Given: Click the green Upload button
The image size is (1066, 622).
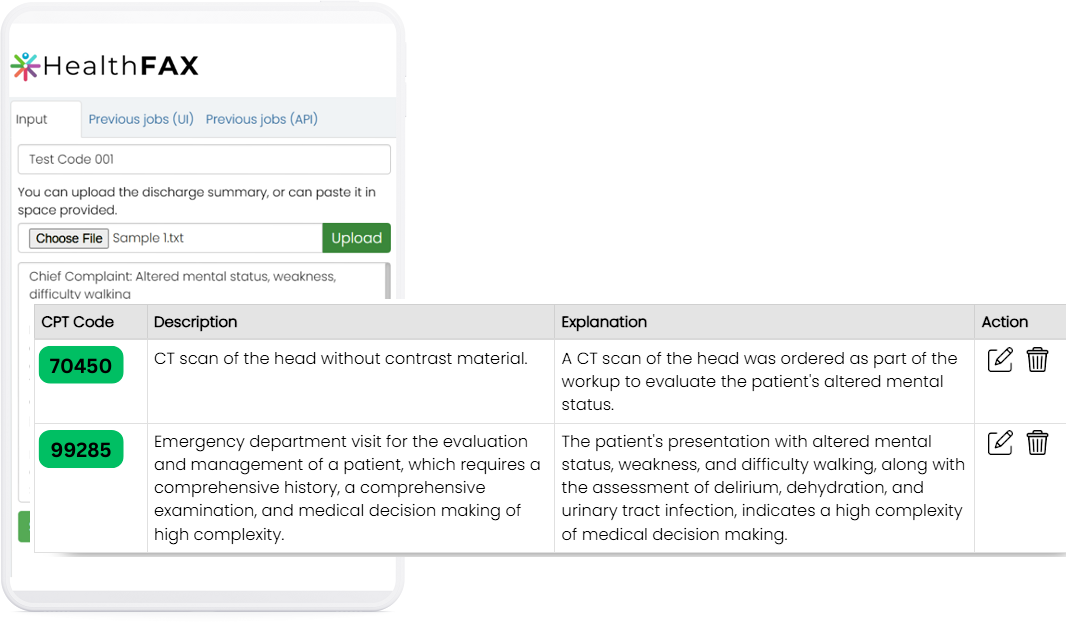Looking at the screenshot, I should [356, 238].
